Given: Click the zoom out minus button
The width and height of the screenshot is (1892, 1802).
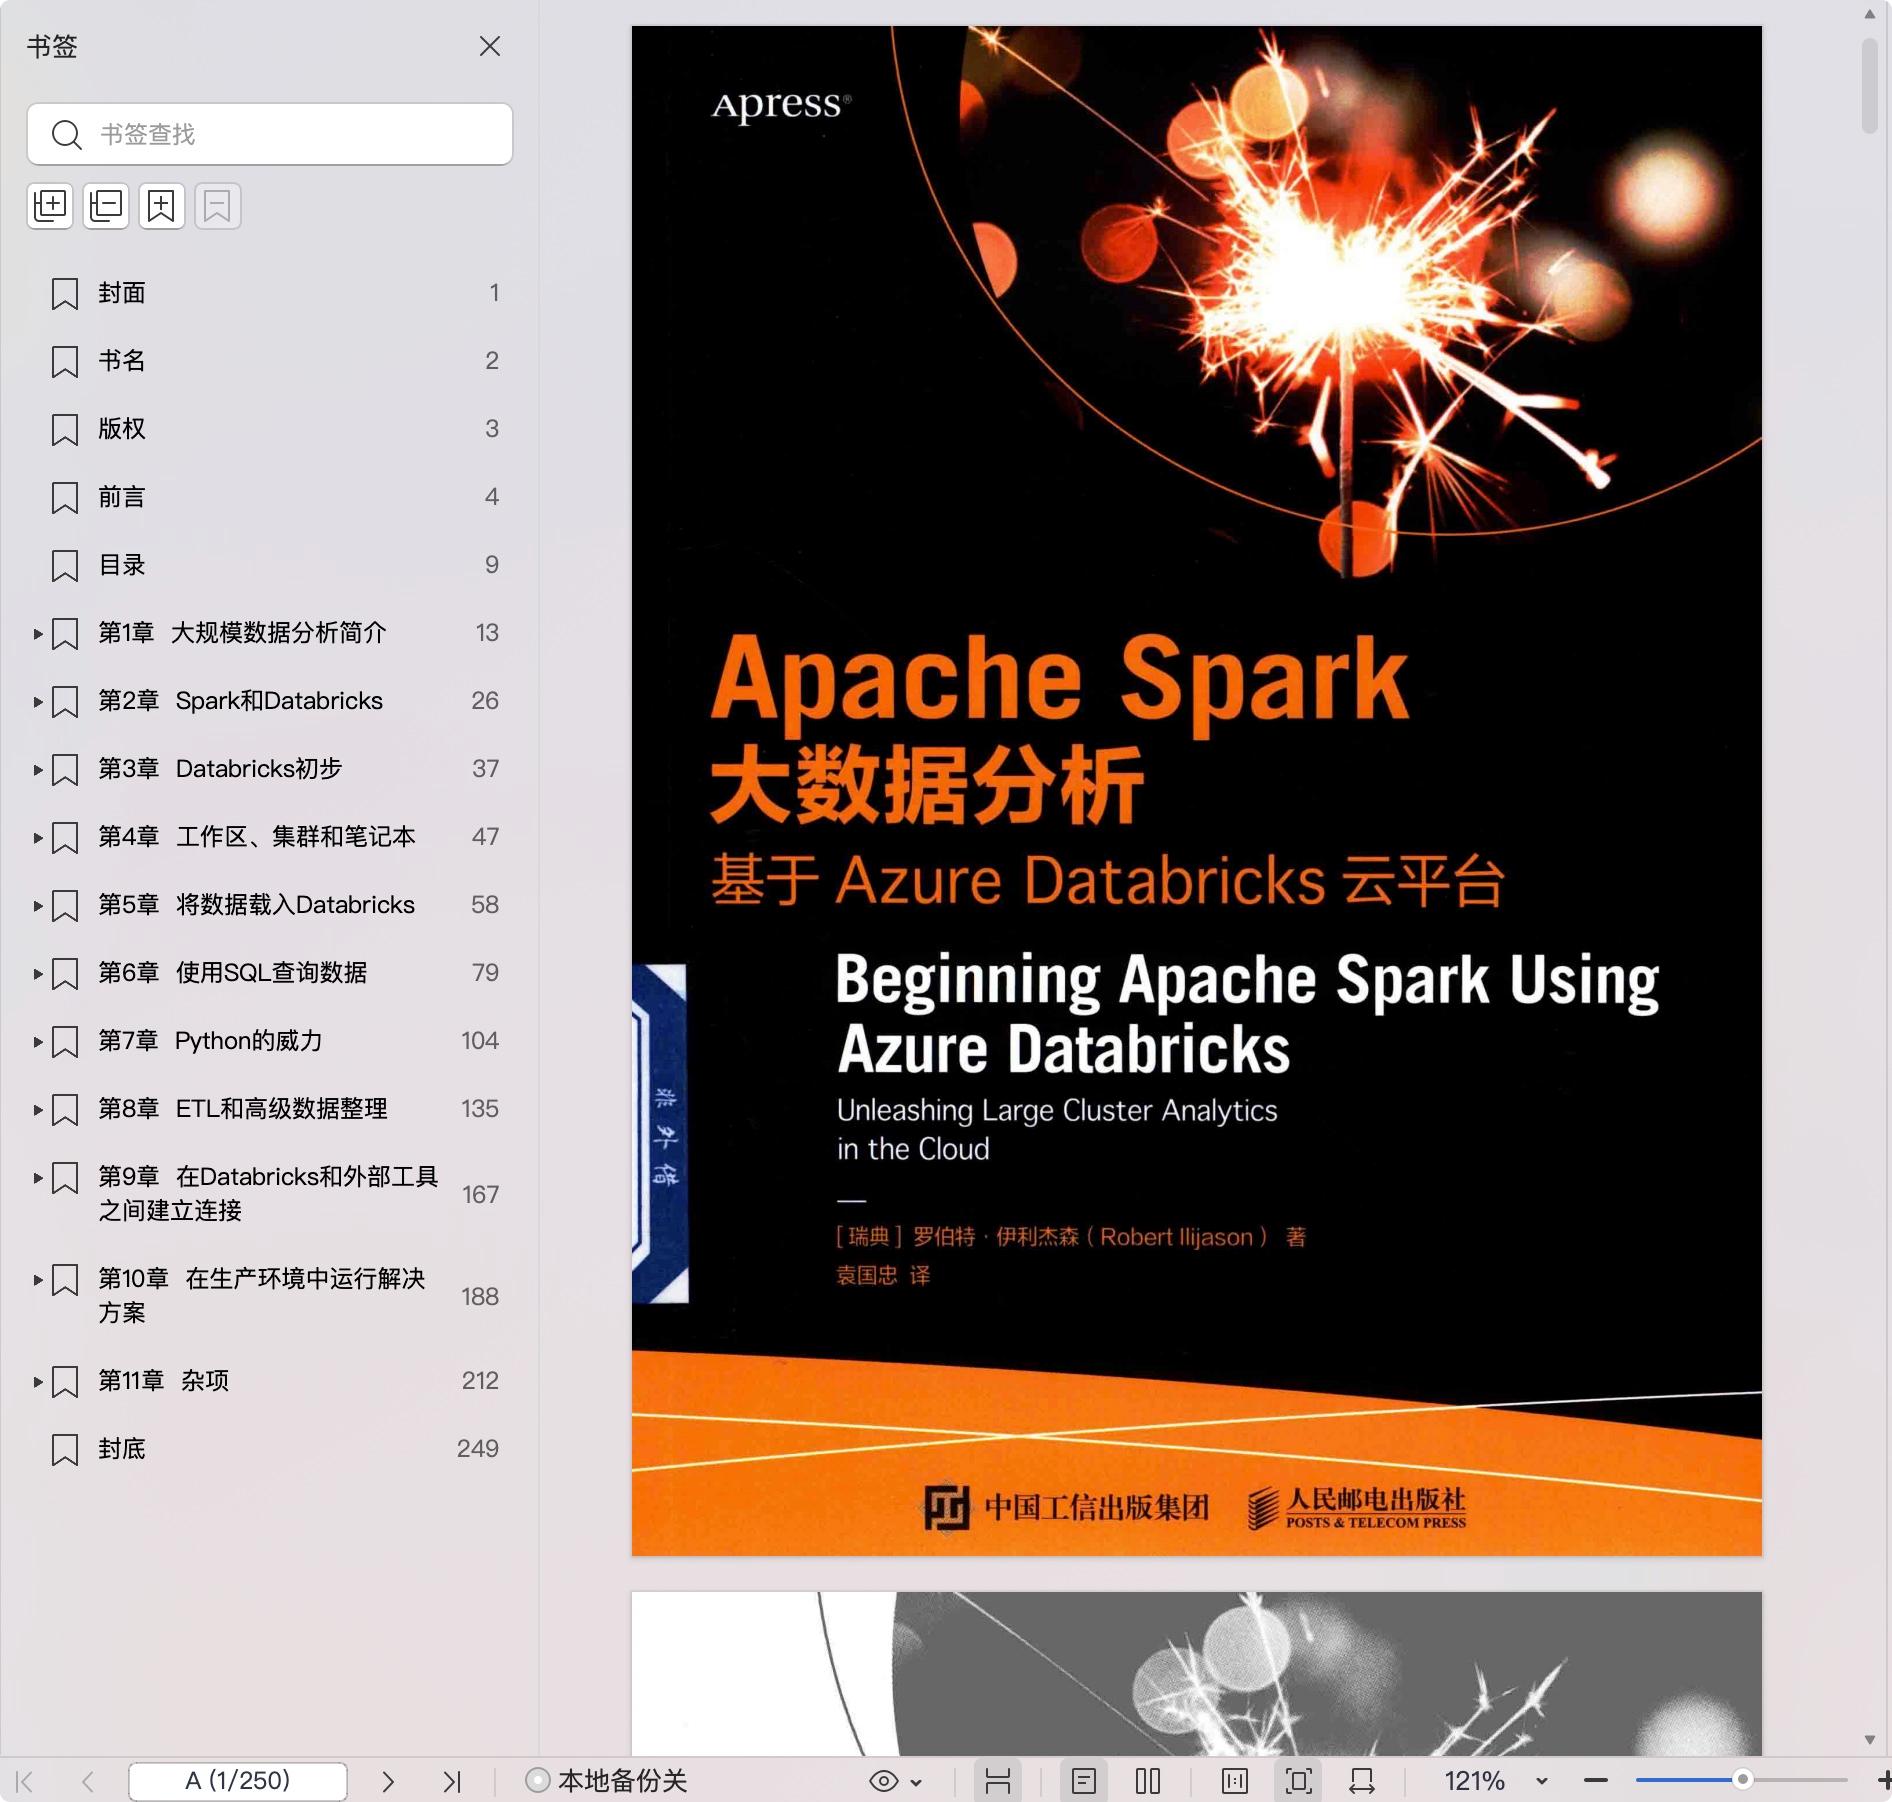Looking at the screenshot, I should (x=1596, y=1781).
